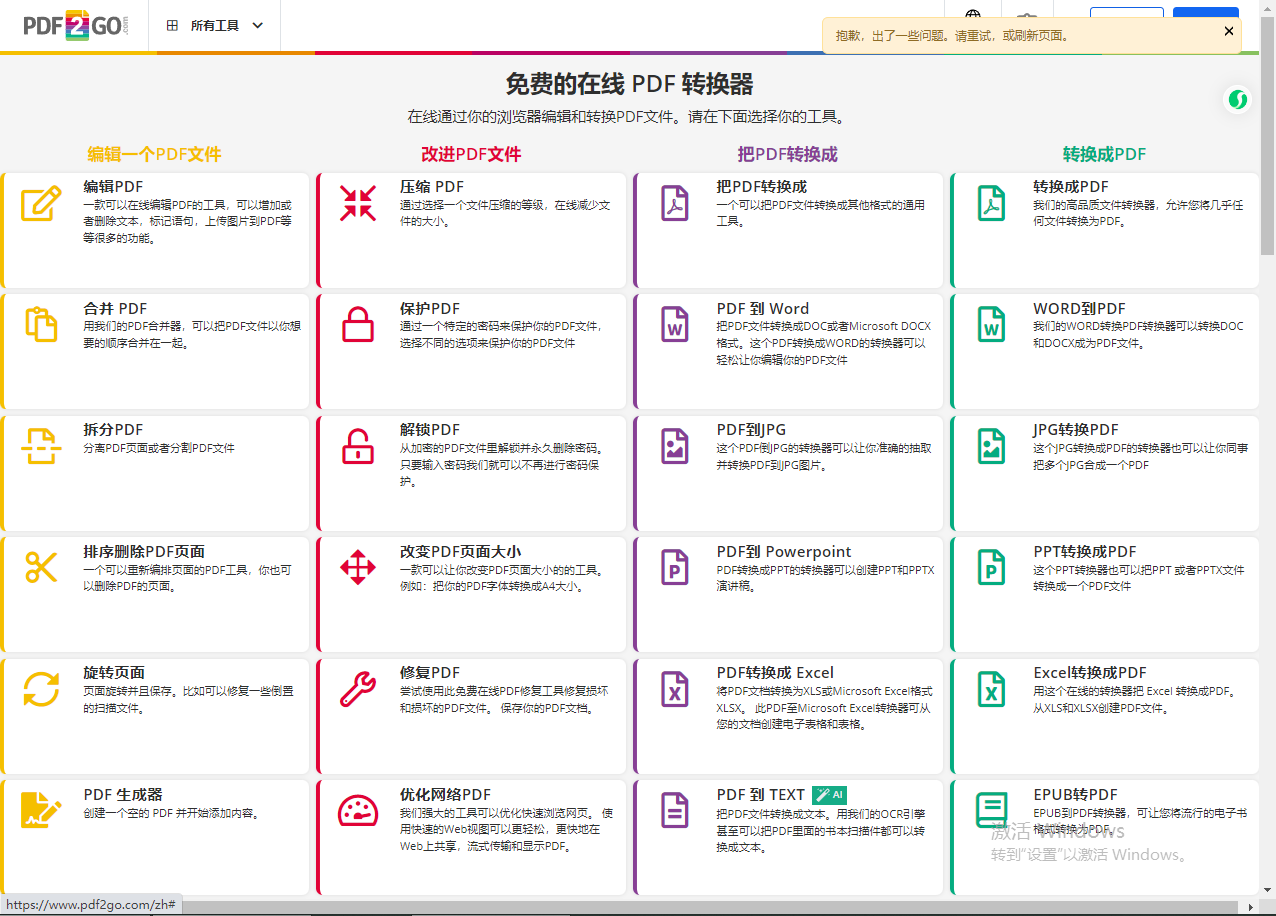Click the AI badge beside PDF 到 TEXT

(x=830, y=795)
